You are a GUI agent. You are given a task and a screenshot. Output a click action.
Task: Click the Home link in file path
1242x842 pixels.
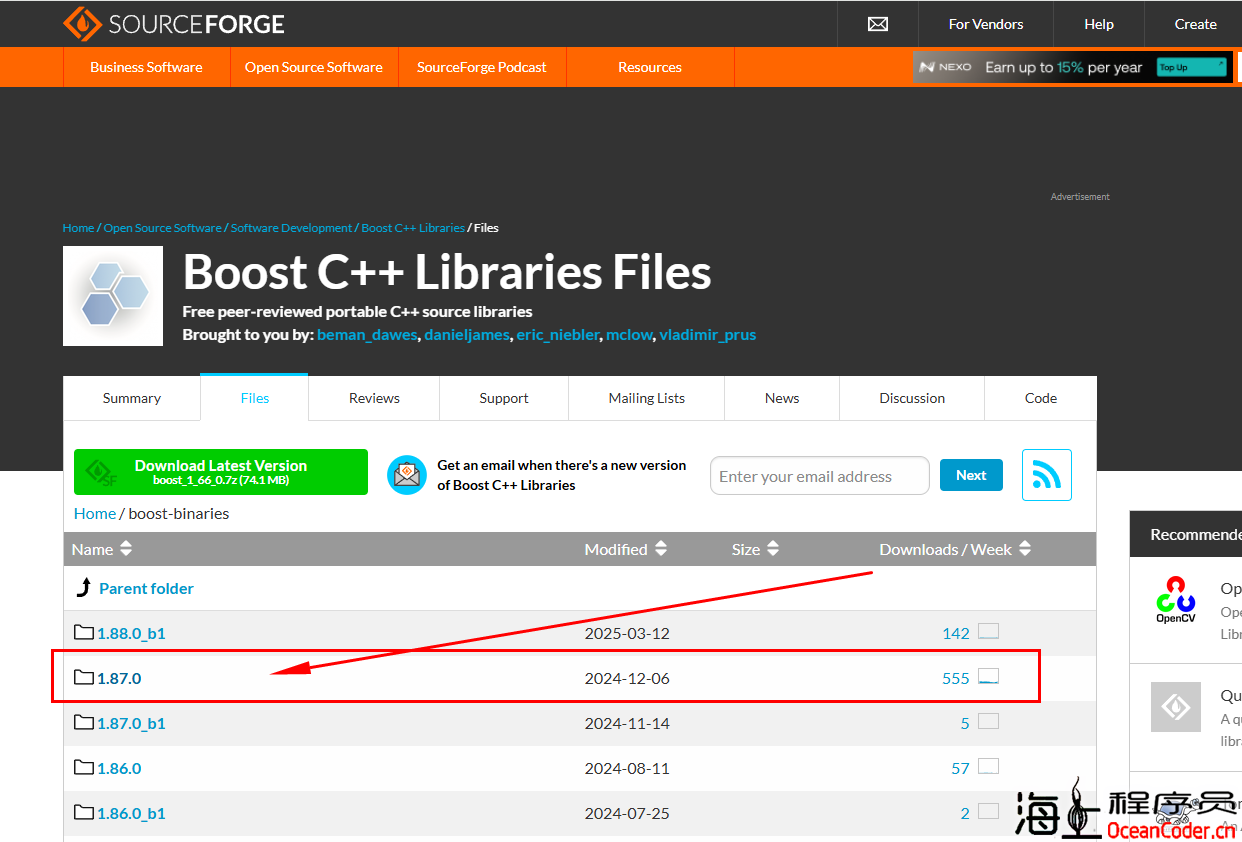click(x=95, y=513)
